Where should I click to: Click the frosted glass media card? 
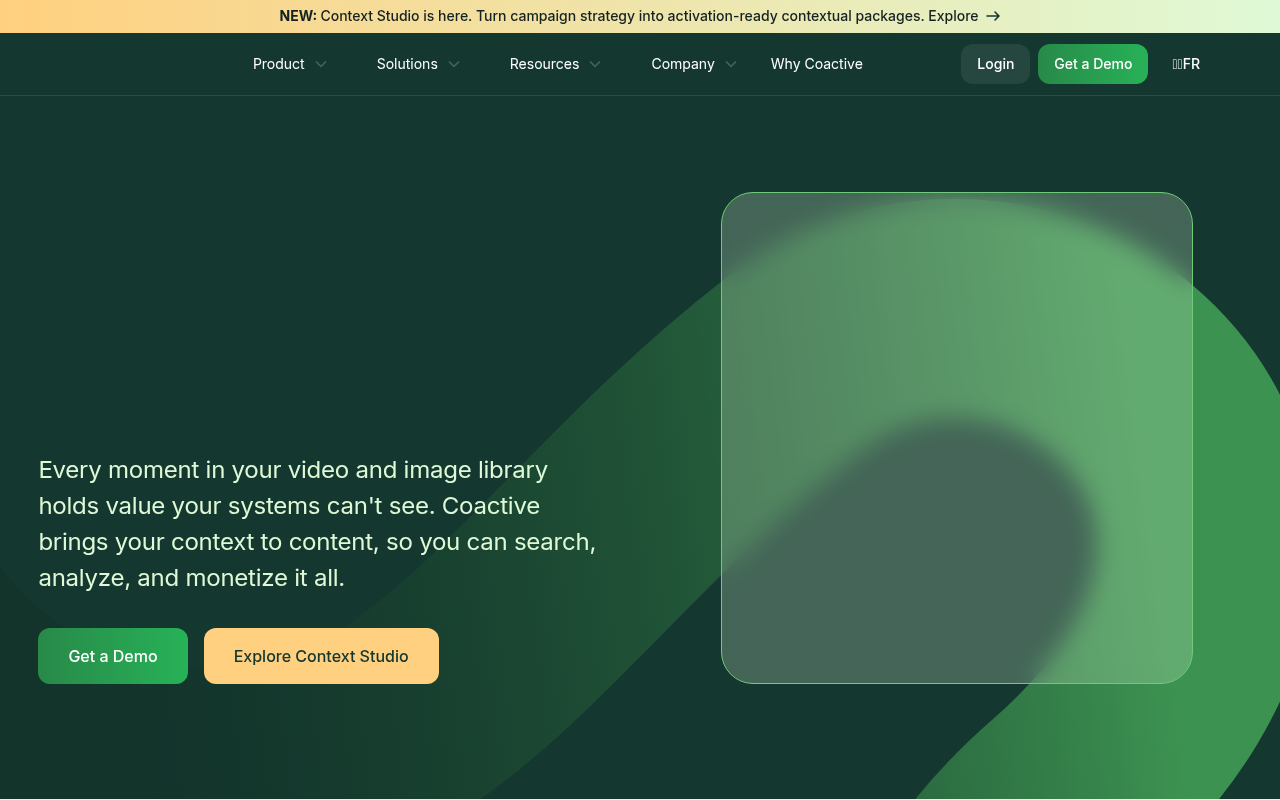pyautogui.click(x=957, y=438)
